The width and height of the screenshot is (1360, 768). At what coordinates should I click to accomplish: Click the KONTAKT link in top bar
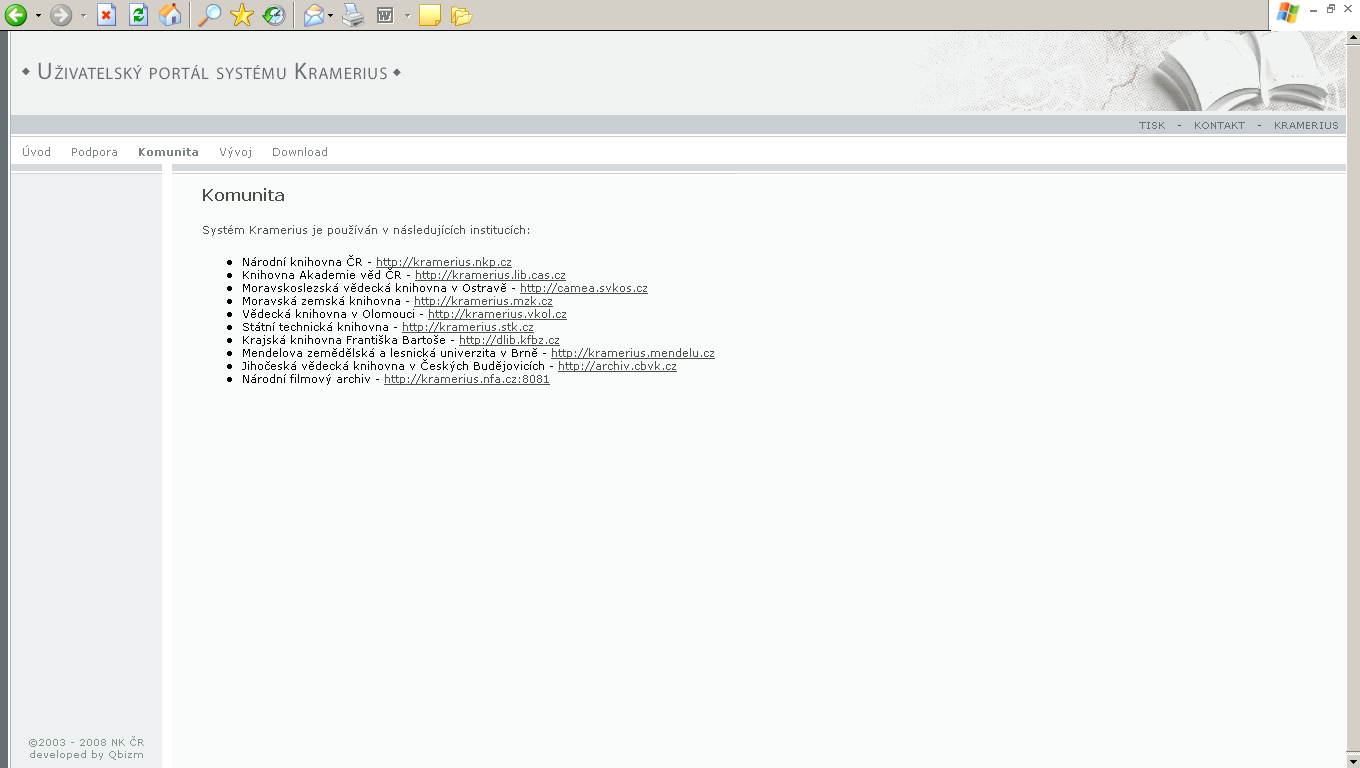tap(1219, 126)
